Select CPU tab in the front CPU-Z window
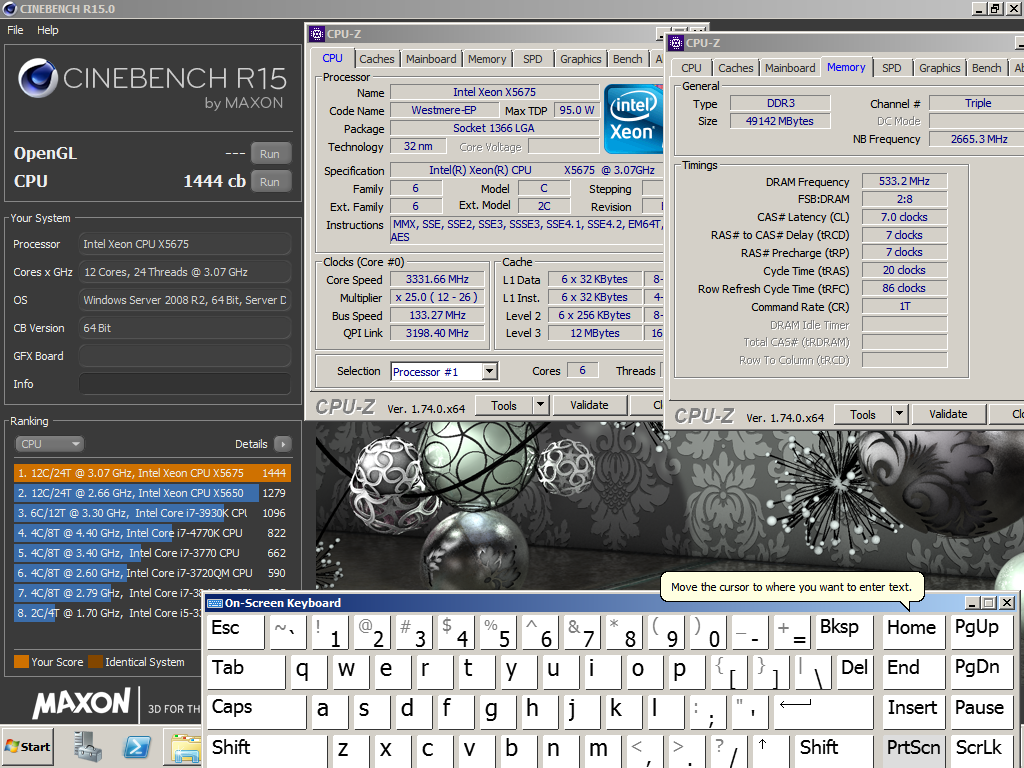 click(x=691, y=68)
